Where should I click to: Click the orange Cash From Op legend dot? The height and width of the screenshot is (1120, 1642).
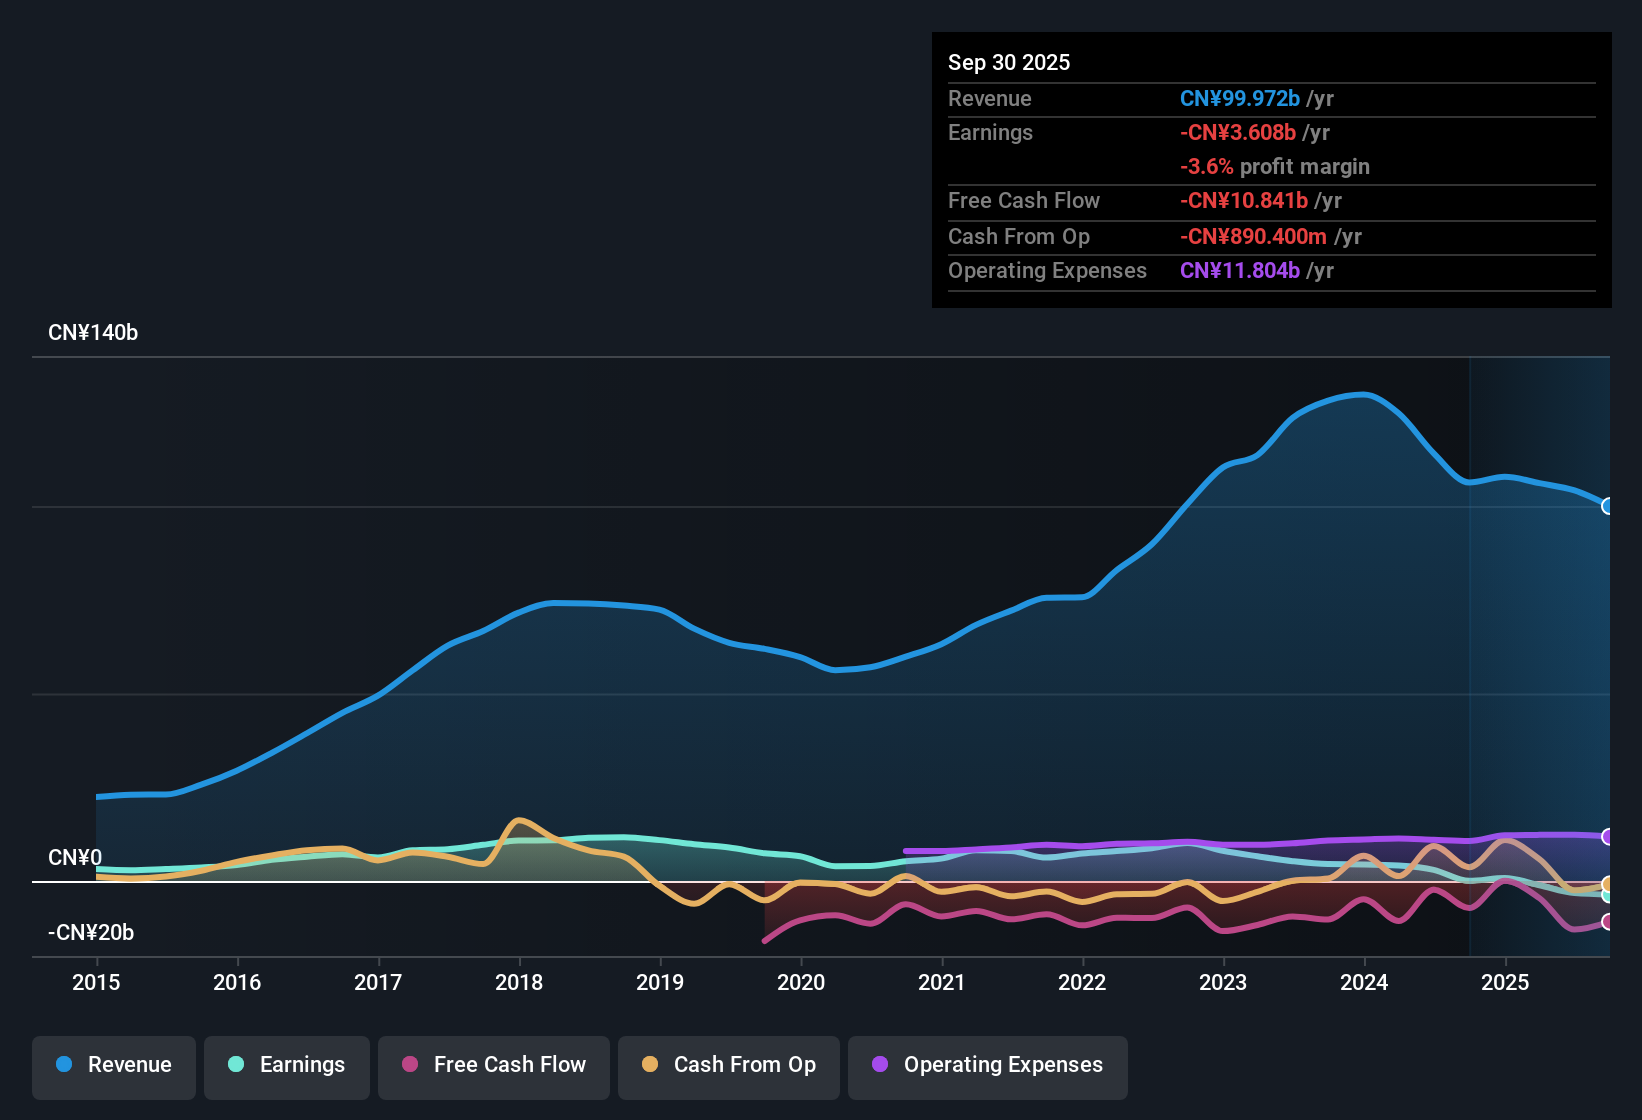pos(649,1065)
